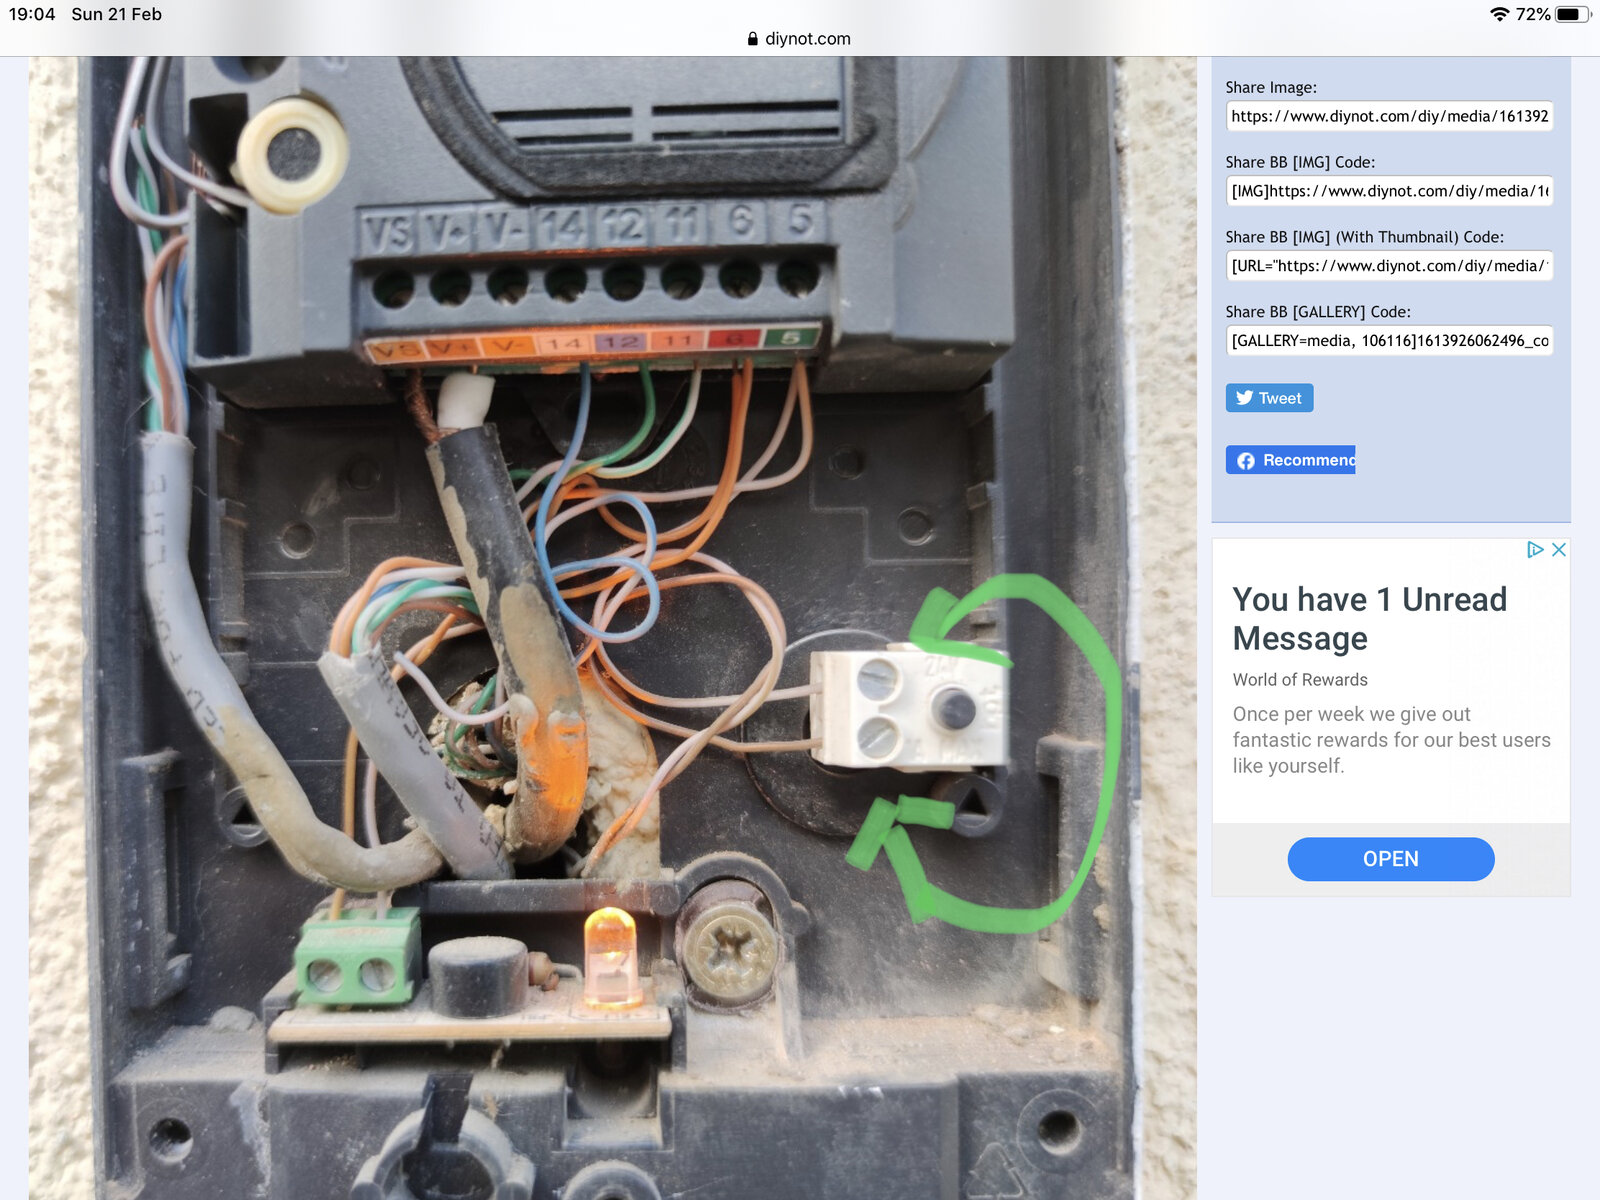Click the "You have 1 Unread Message" headline
Screen dimensions: 1600x1200
(x=1369, y=618)
